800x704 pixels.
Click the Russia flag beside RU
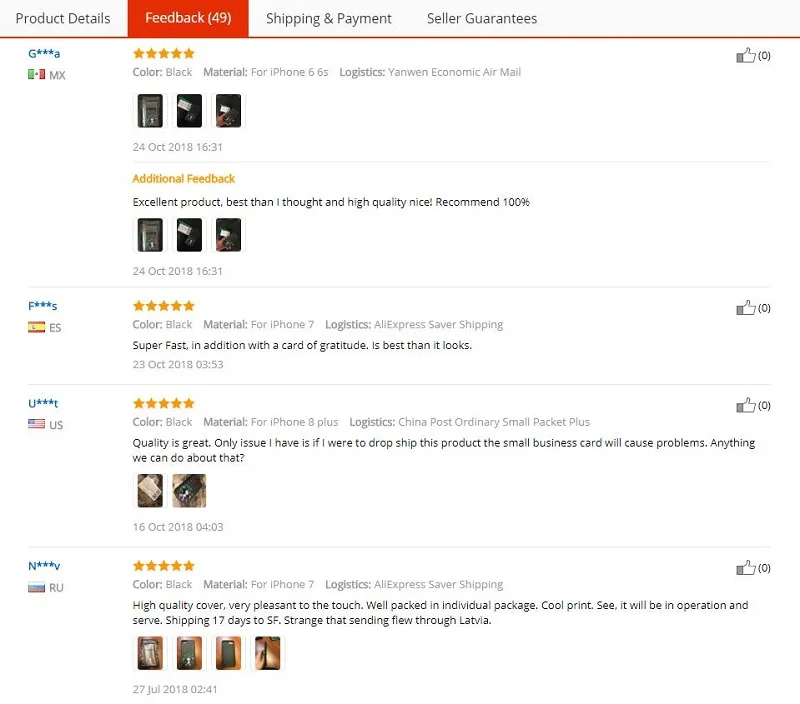[x=36, y=587]
